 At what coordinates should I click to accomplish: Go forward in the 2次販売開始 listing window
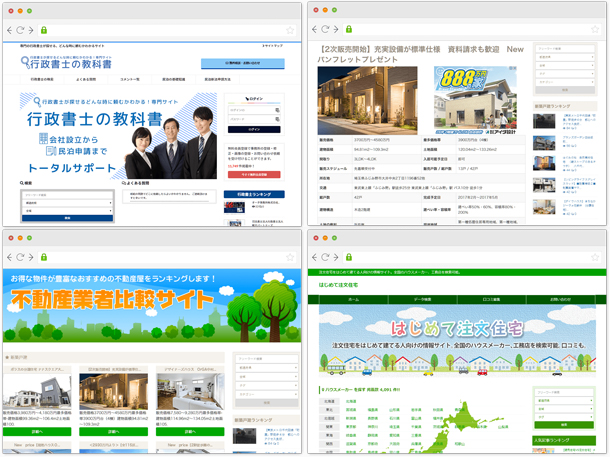[336, 29]
